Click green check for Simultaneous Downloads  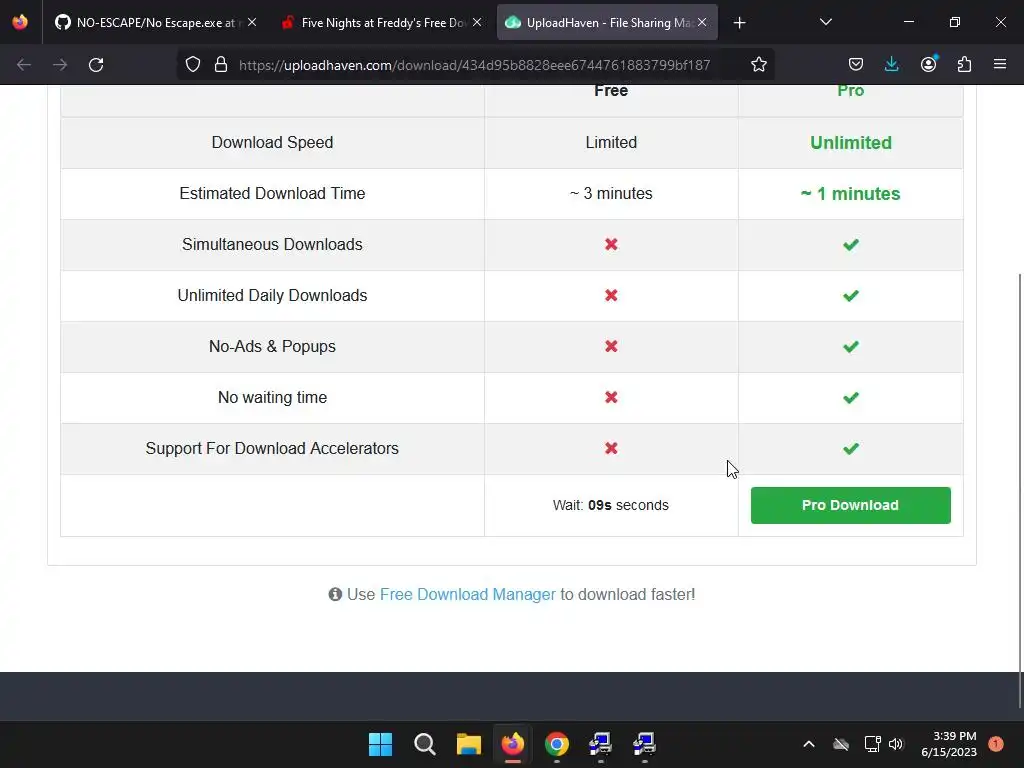coord(850,244)
